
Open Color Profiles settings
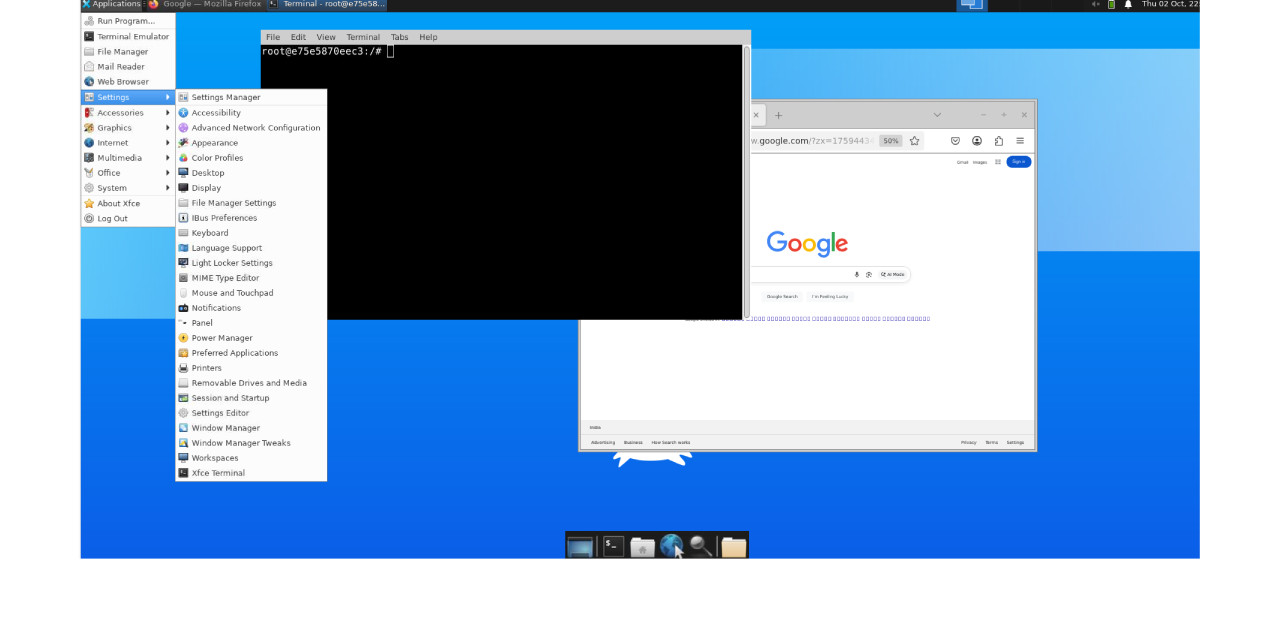251,158
